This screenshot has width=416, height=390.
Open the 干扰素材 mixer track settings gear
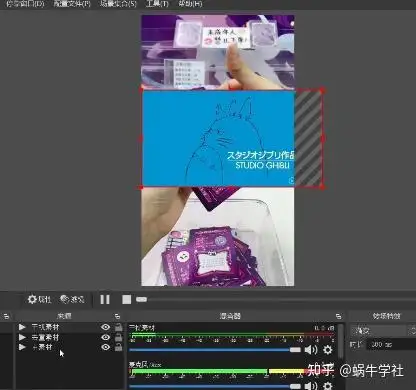coord(328,350)
